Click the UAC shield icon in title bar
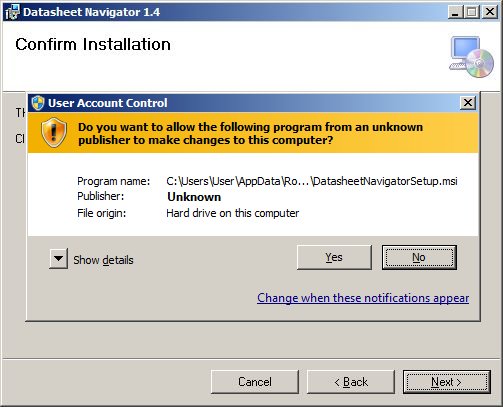Image resolution: width=503 pixels, height=407 pixels. click(x=38, y=103)
